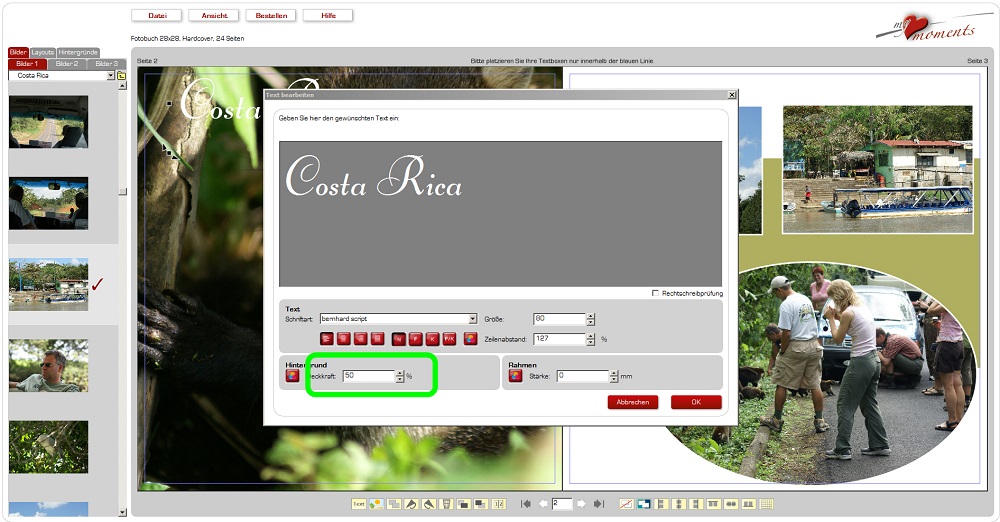This screenshot has width=1000, height=522.
Task: Click the page number field showing 2
Action: coord(562,504)
